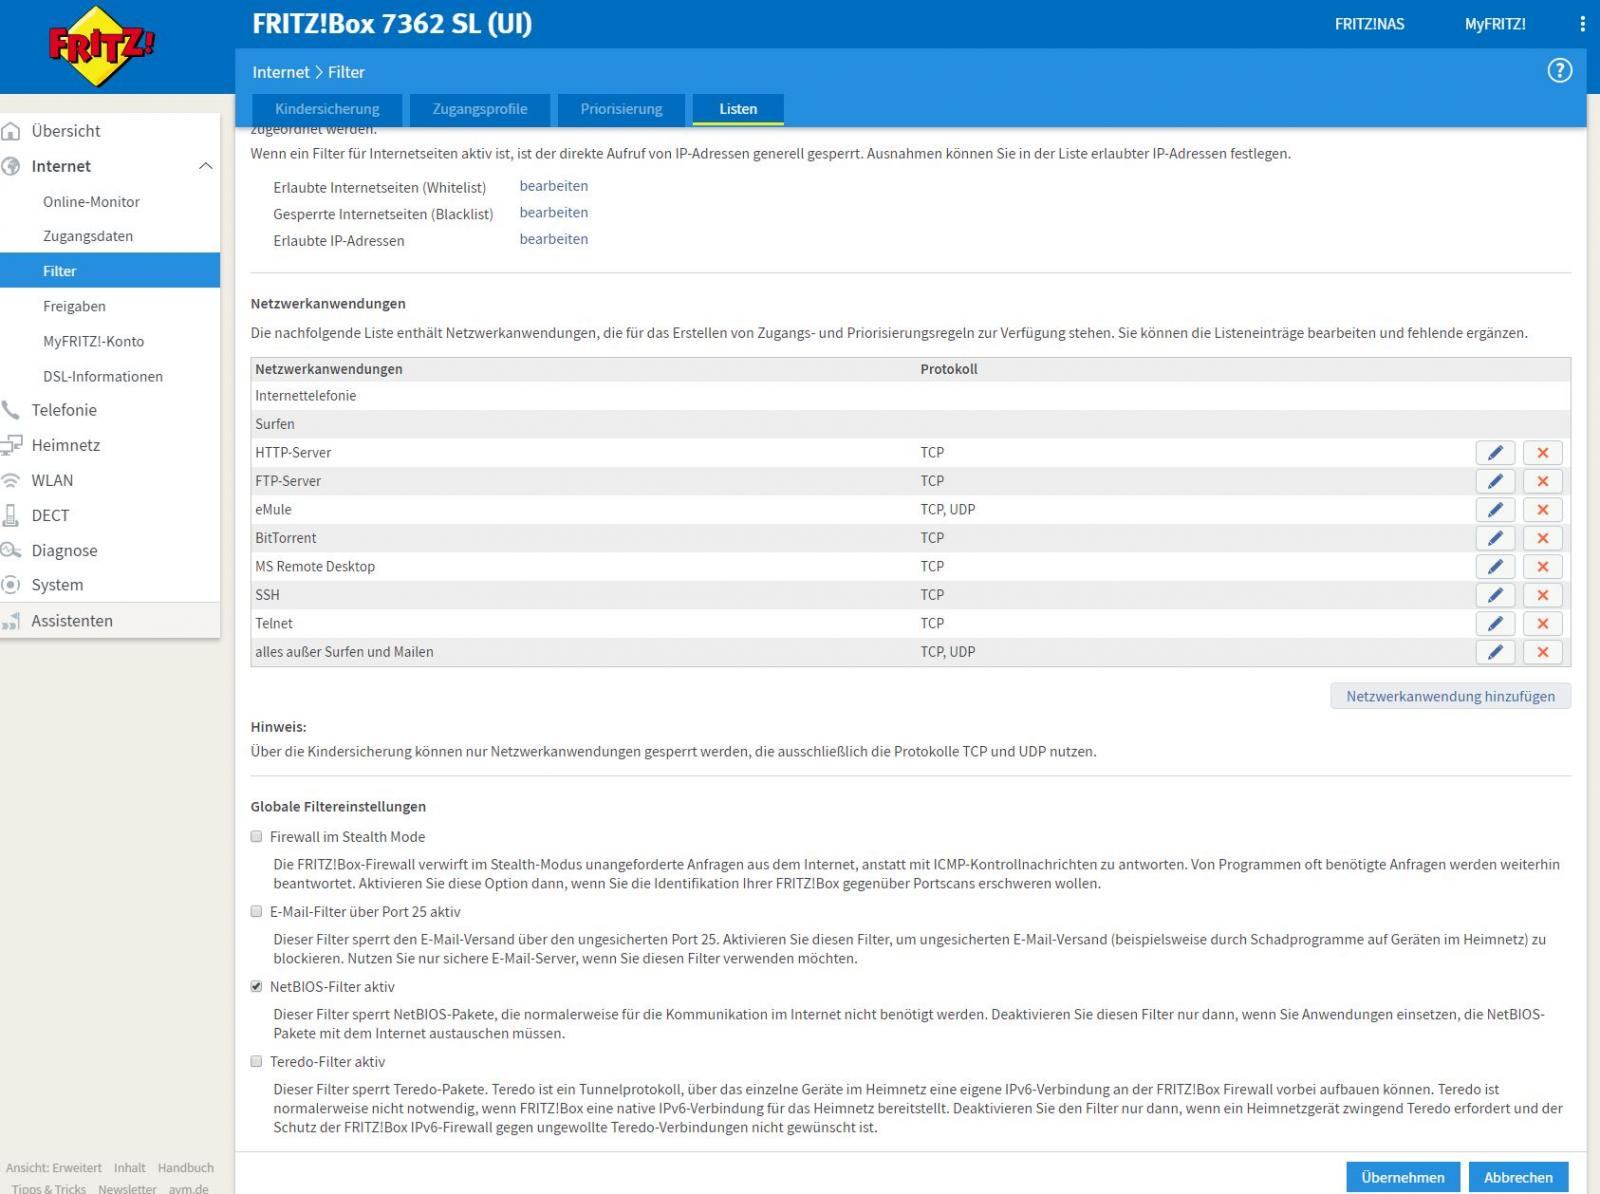The width and height of the screenshot is (1600, 1194).
Task: Click the Assistenten wizard icon
Action: pos(11,621)
